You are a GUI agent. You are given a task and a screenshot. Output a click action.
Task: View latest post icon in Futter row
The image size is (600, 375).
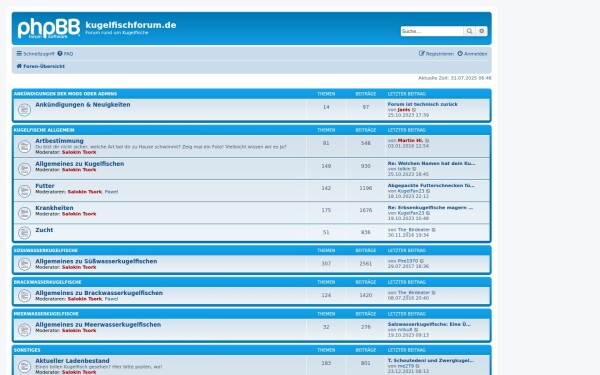(428, 191)
